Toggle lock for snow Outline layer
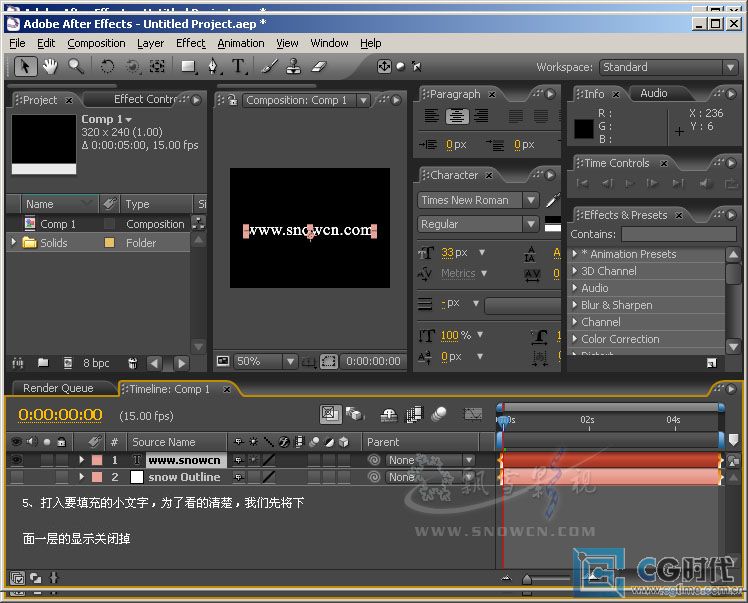Viewport: 748px width, 603px height. (62, 477)
